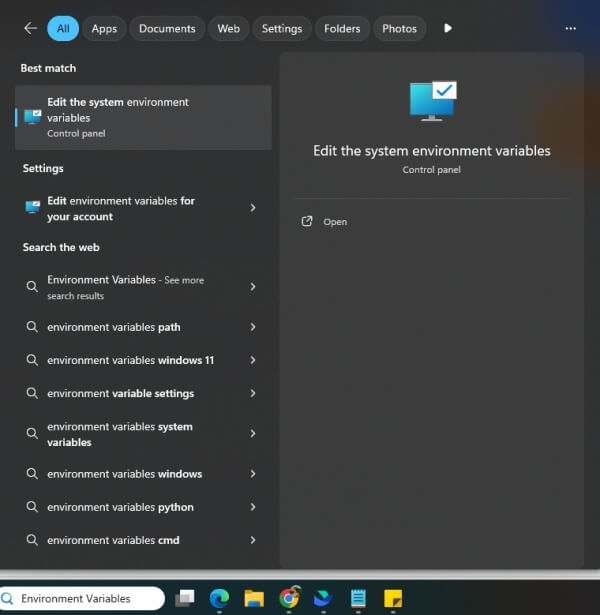Expand environment variables python chevron
Viewport: 600px width, 615px height.
[253, 507]
